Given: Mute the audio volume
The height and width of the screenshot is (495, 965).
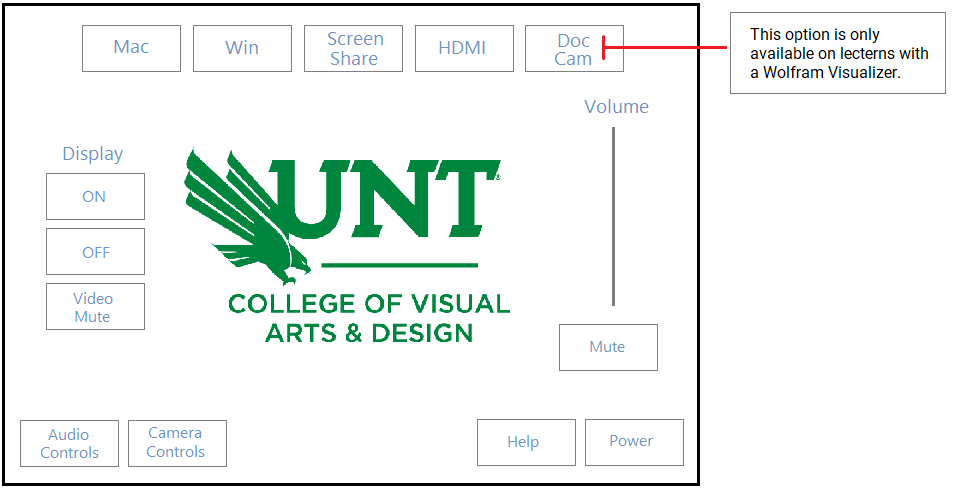Looking at the screenshot, I should click(x=608, y=347).
